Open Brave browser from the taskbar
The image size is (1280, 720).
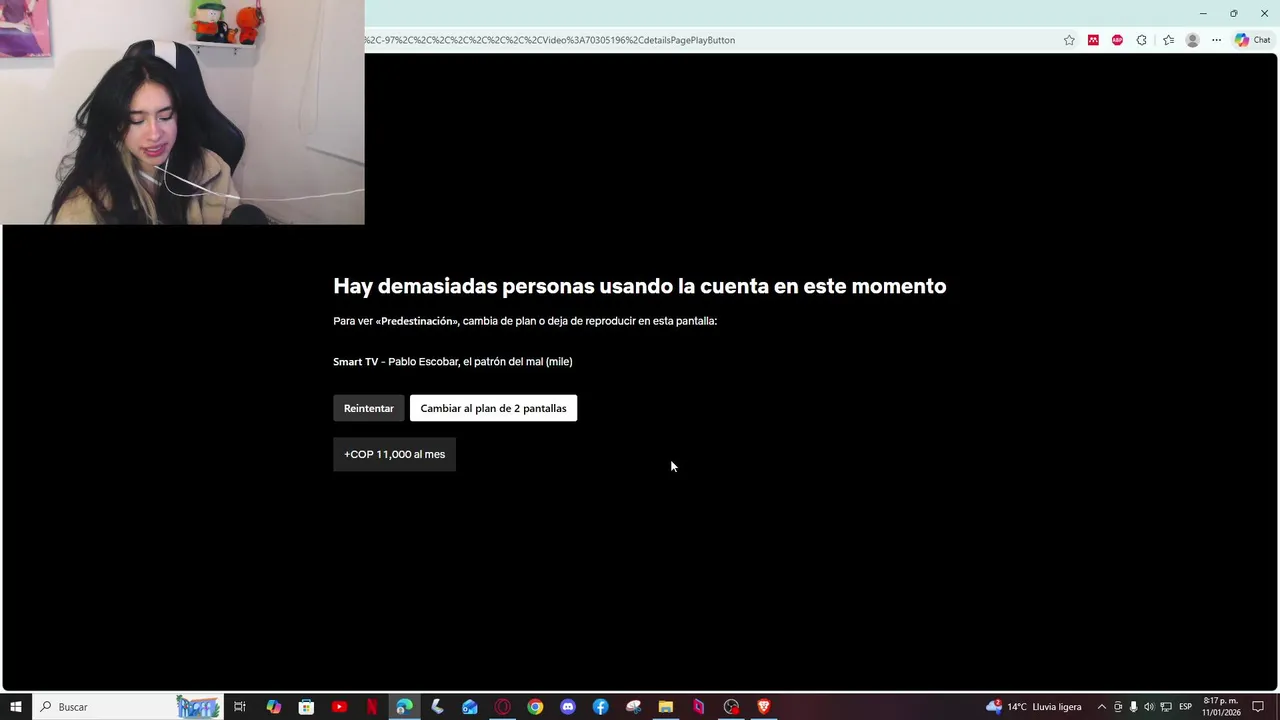(x=764, y=707)
